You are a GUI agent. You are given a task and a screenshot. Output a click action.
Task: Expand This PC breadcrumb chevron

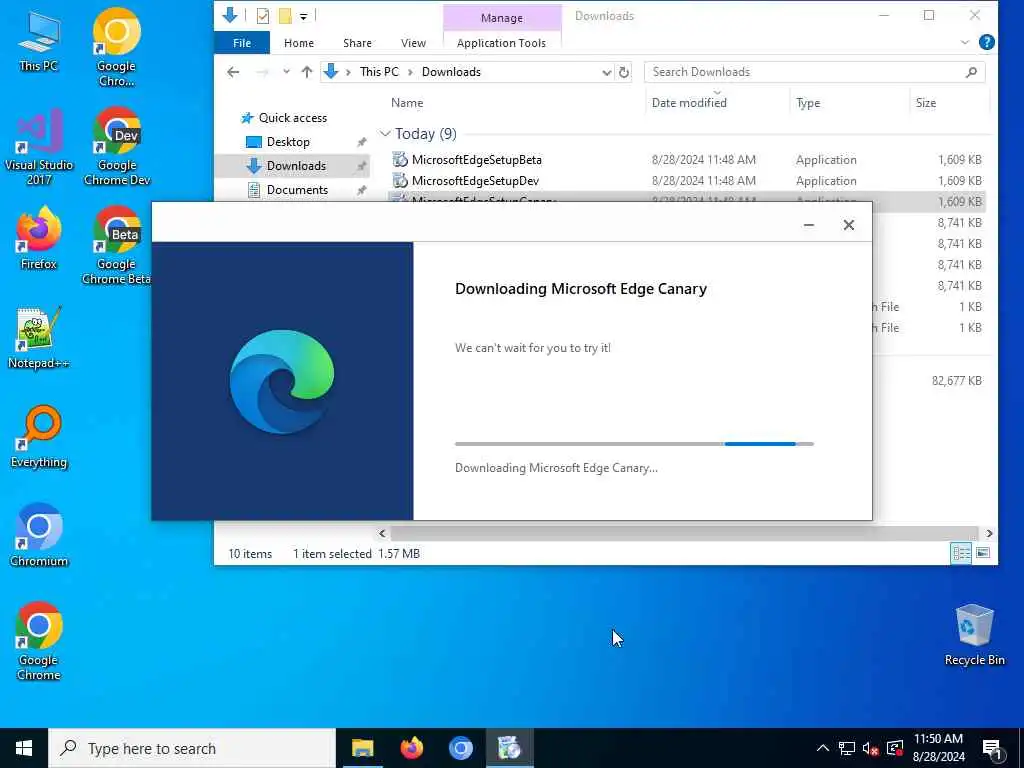pyautogui.click(x=410, y=72)
